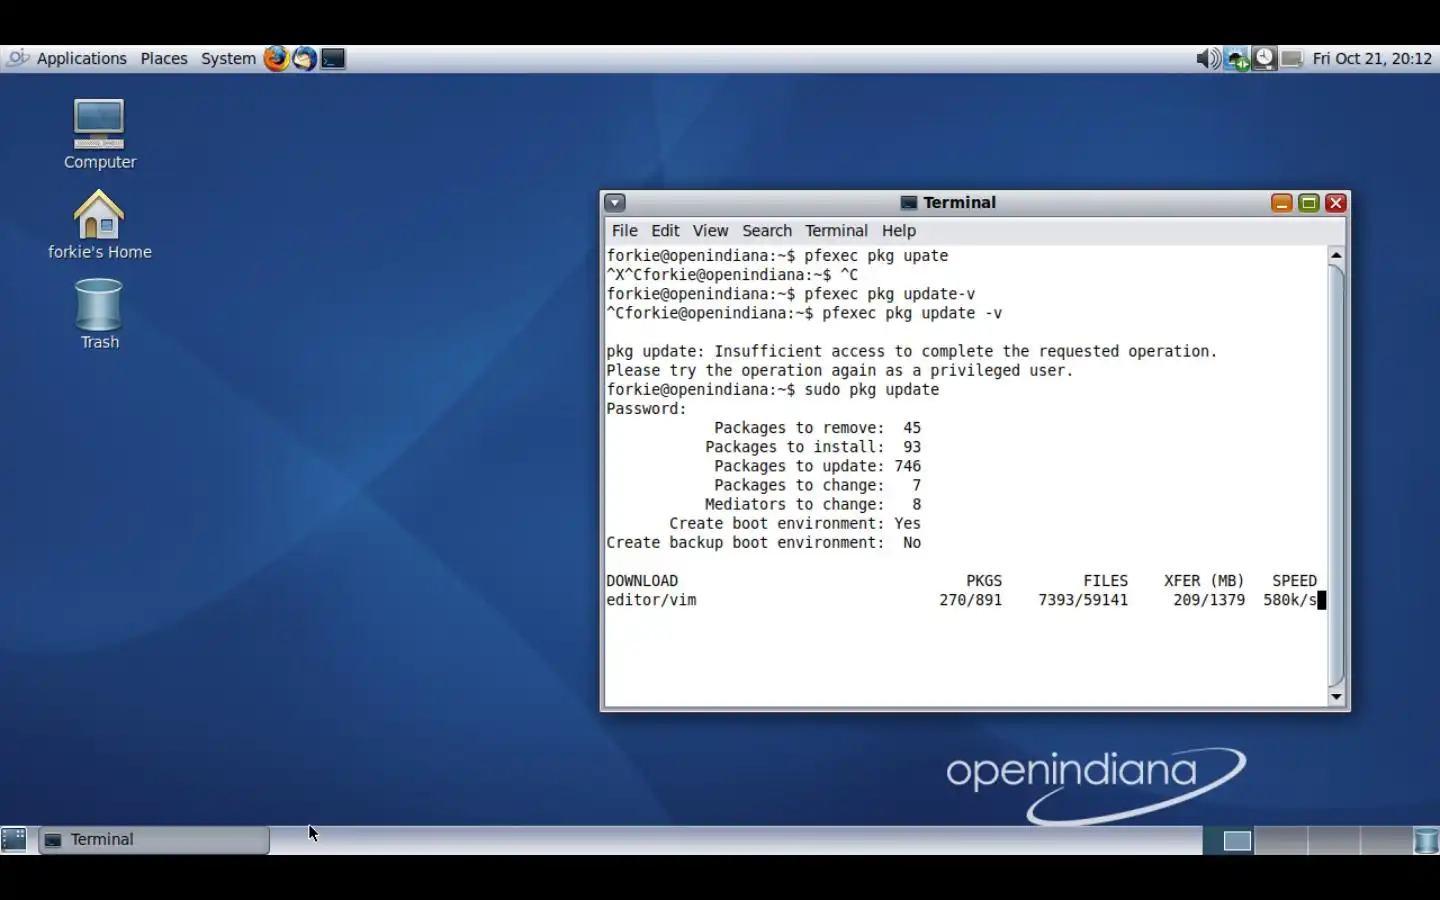Click 'Create backup boot environment: No' line
This screenshot has width=1440, height=900.
[x=764, y=542]
